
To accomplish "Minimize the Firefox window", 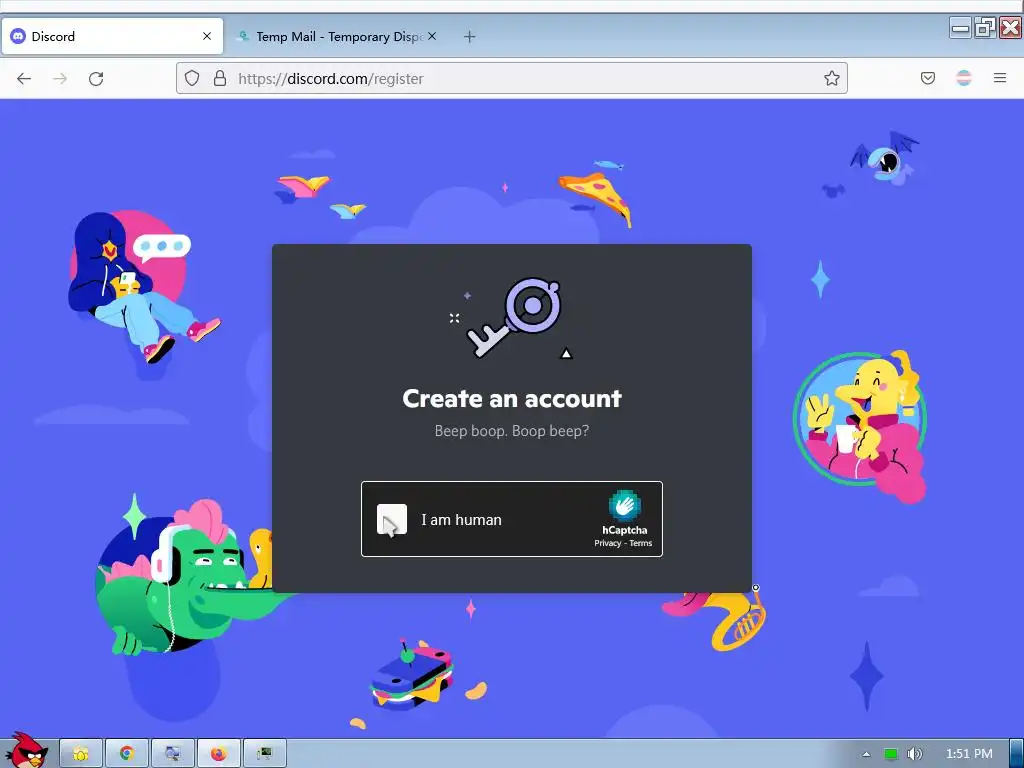I will [961, 28].
